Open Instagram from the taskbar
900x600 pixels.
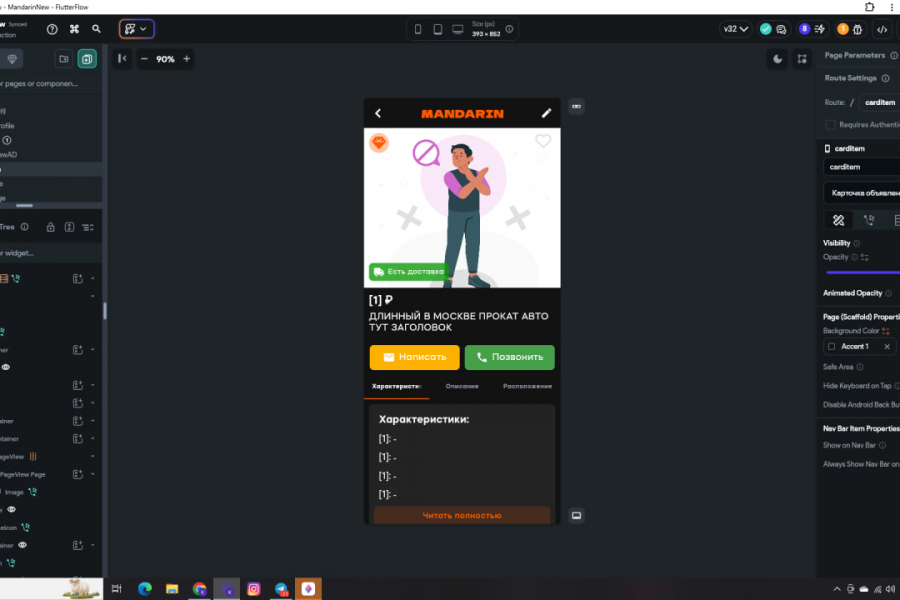click(254, 589)
